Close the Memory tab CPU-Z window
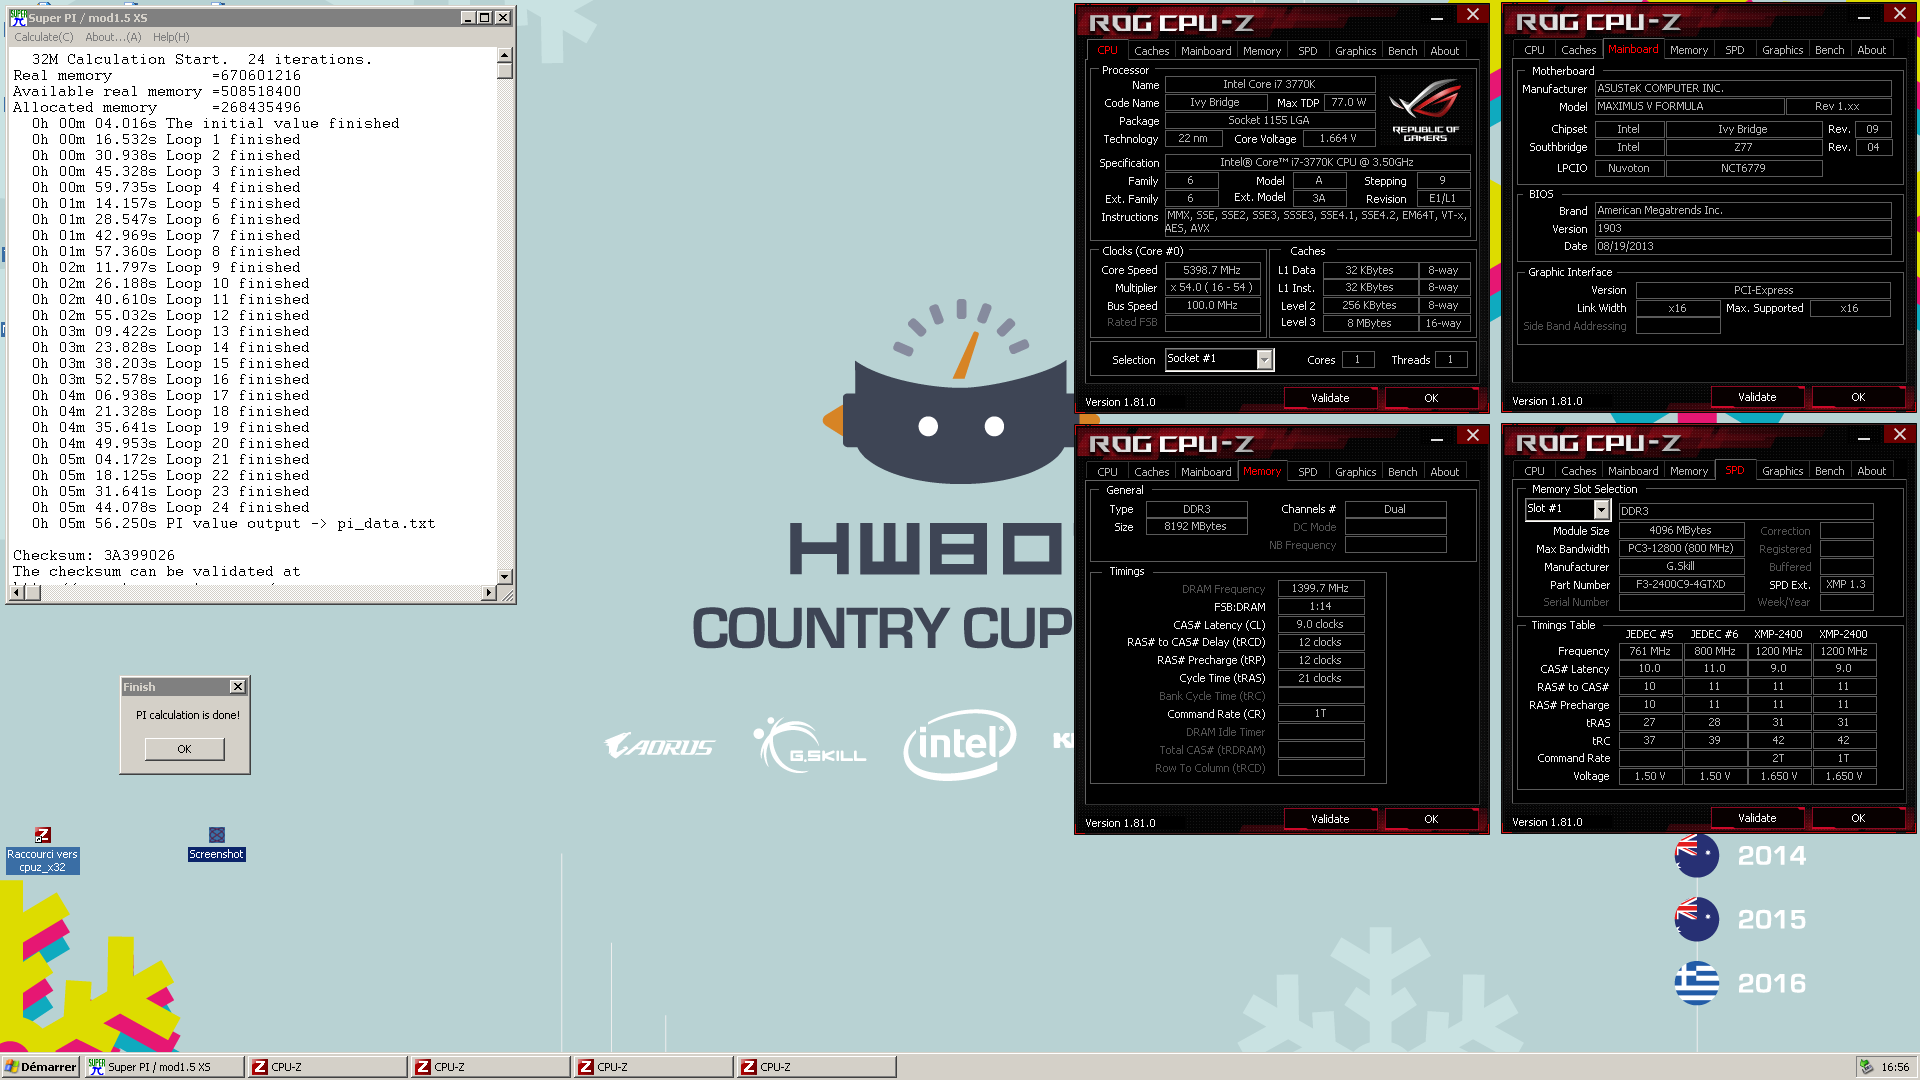Image resolution: width=1920 pixels, height=1080 pixels. pos(1472,435)
